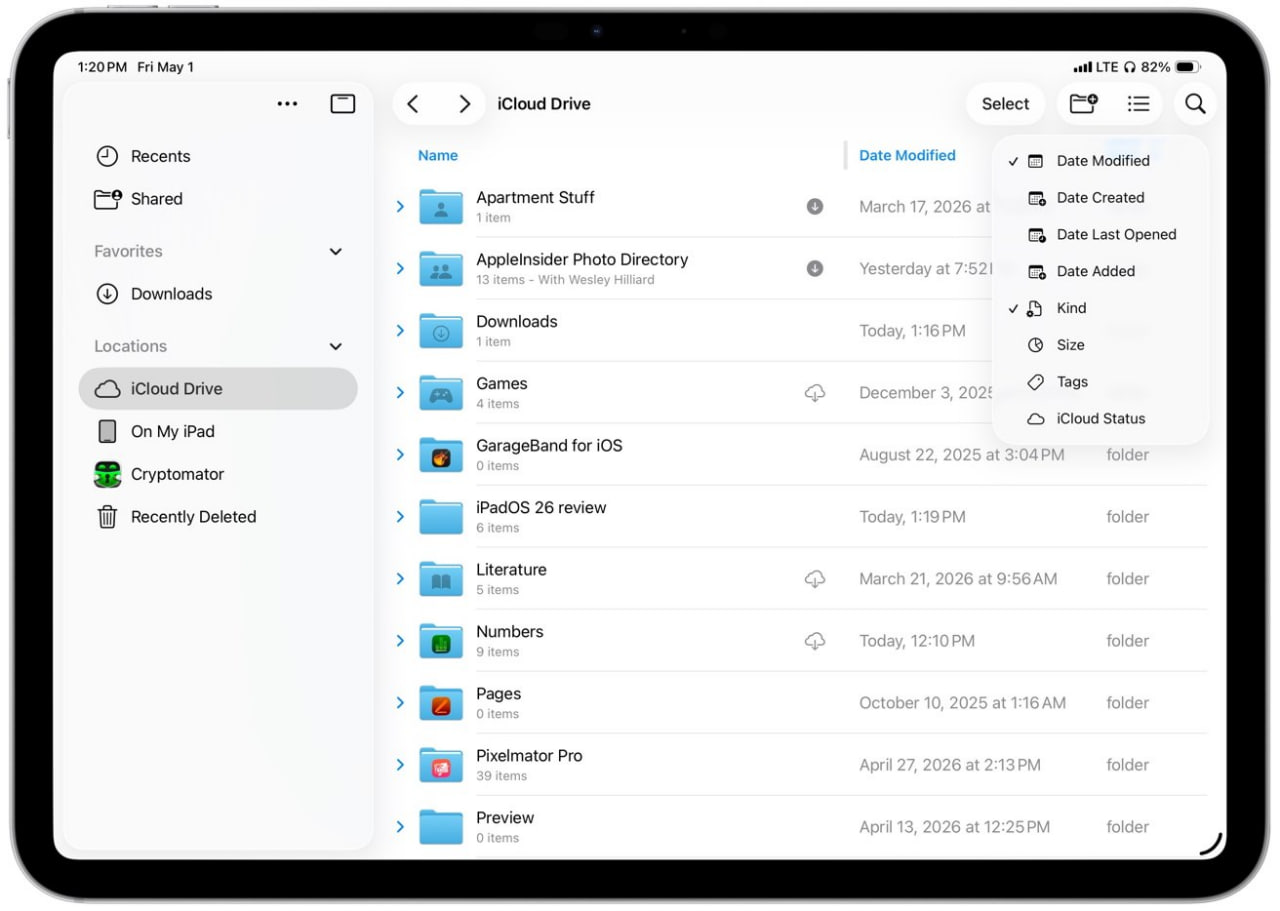This screenshot has width=1280, height=911.
Task: Enable Date Added column option
Action: pyautogui.click(x=1100, y=271)
